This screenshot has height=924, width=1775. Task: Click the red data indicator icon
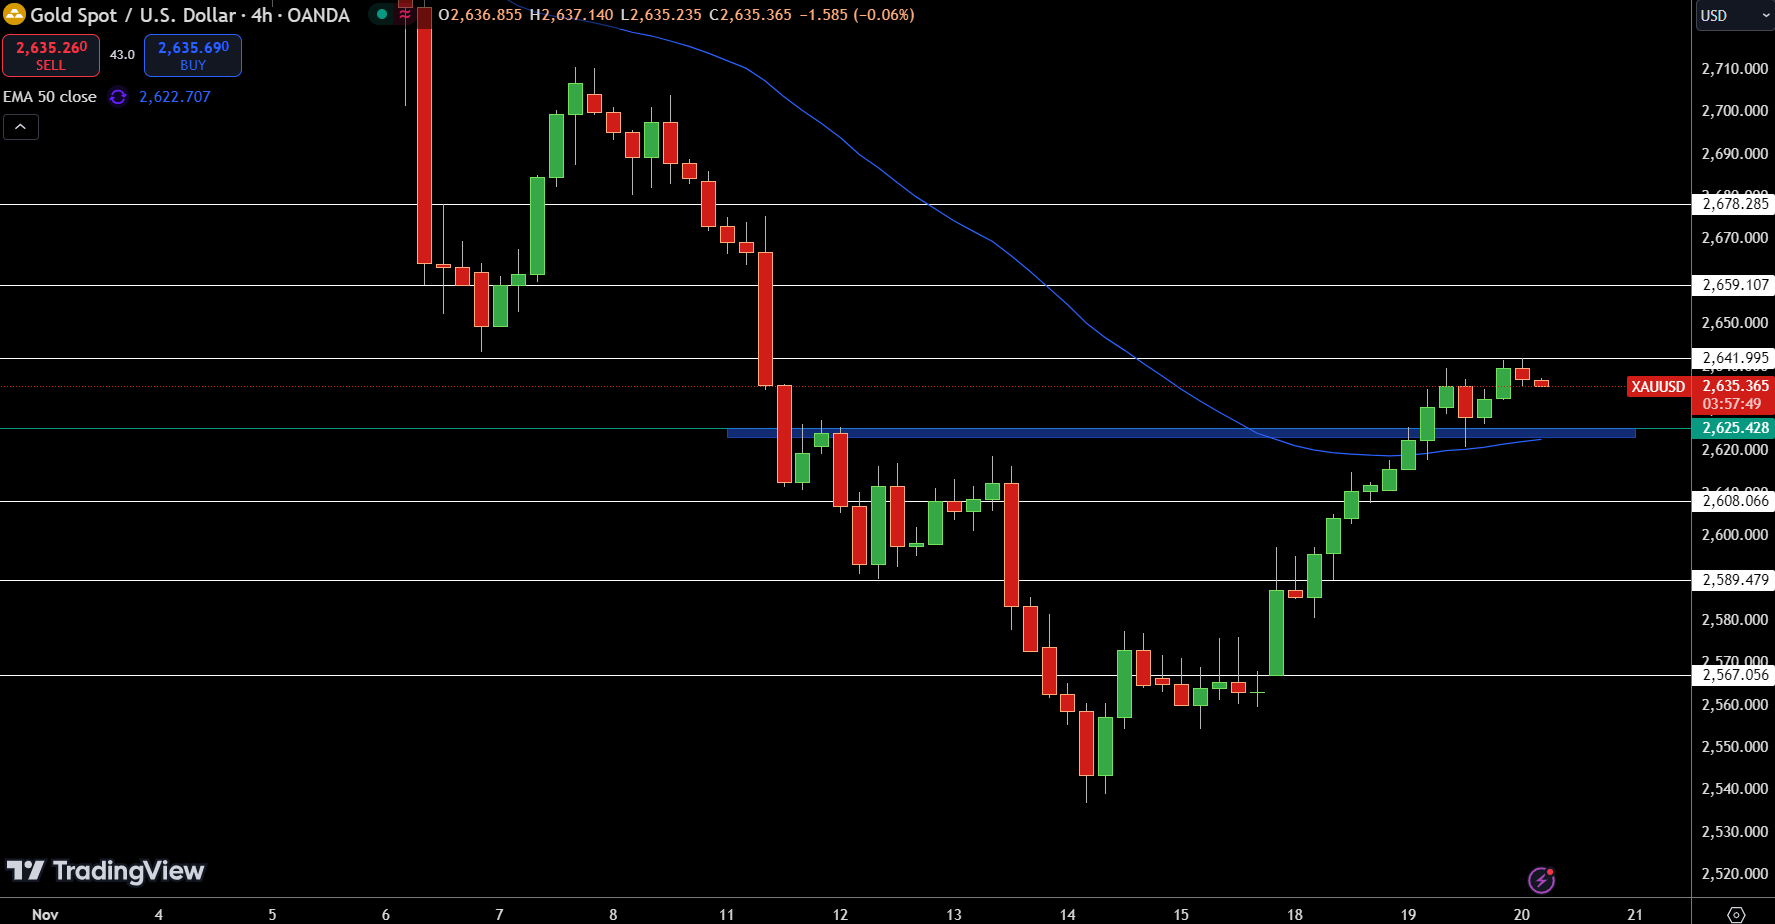click(405, 14)
